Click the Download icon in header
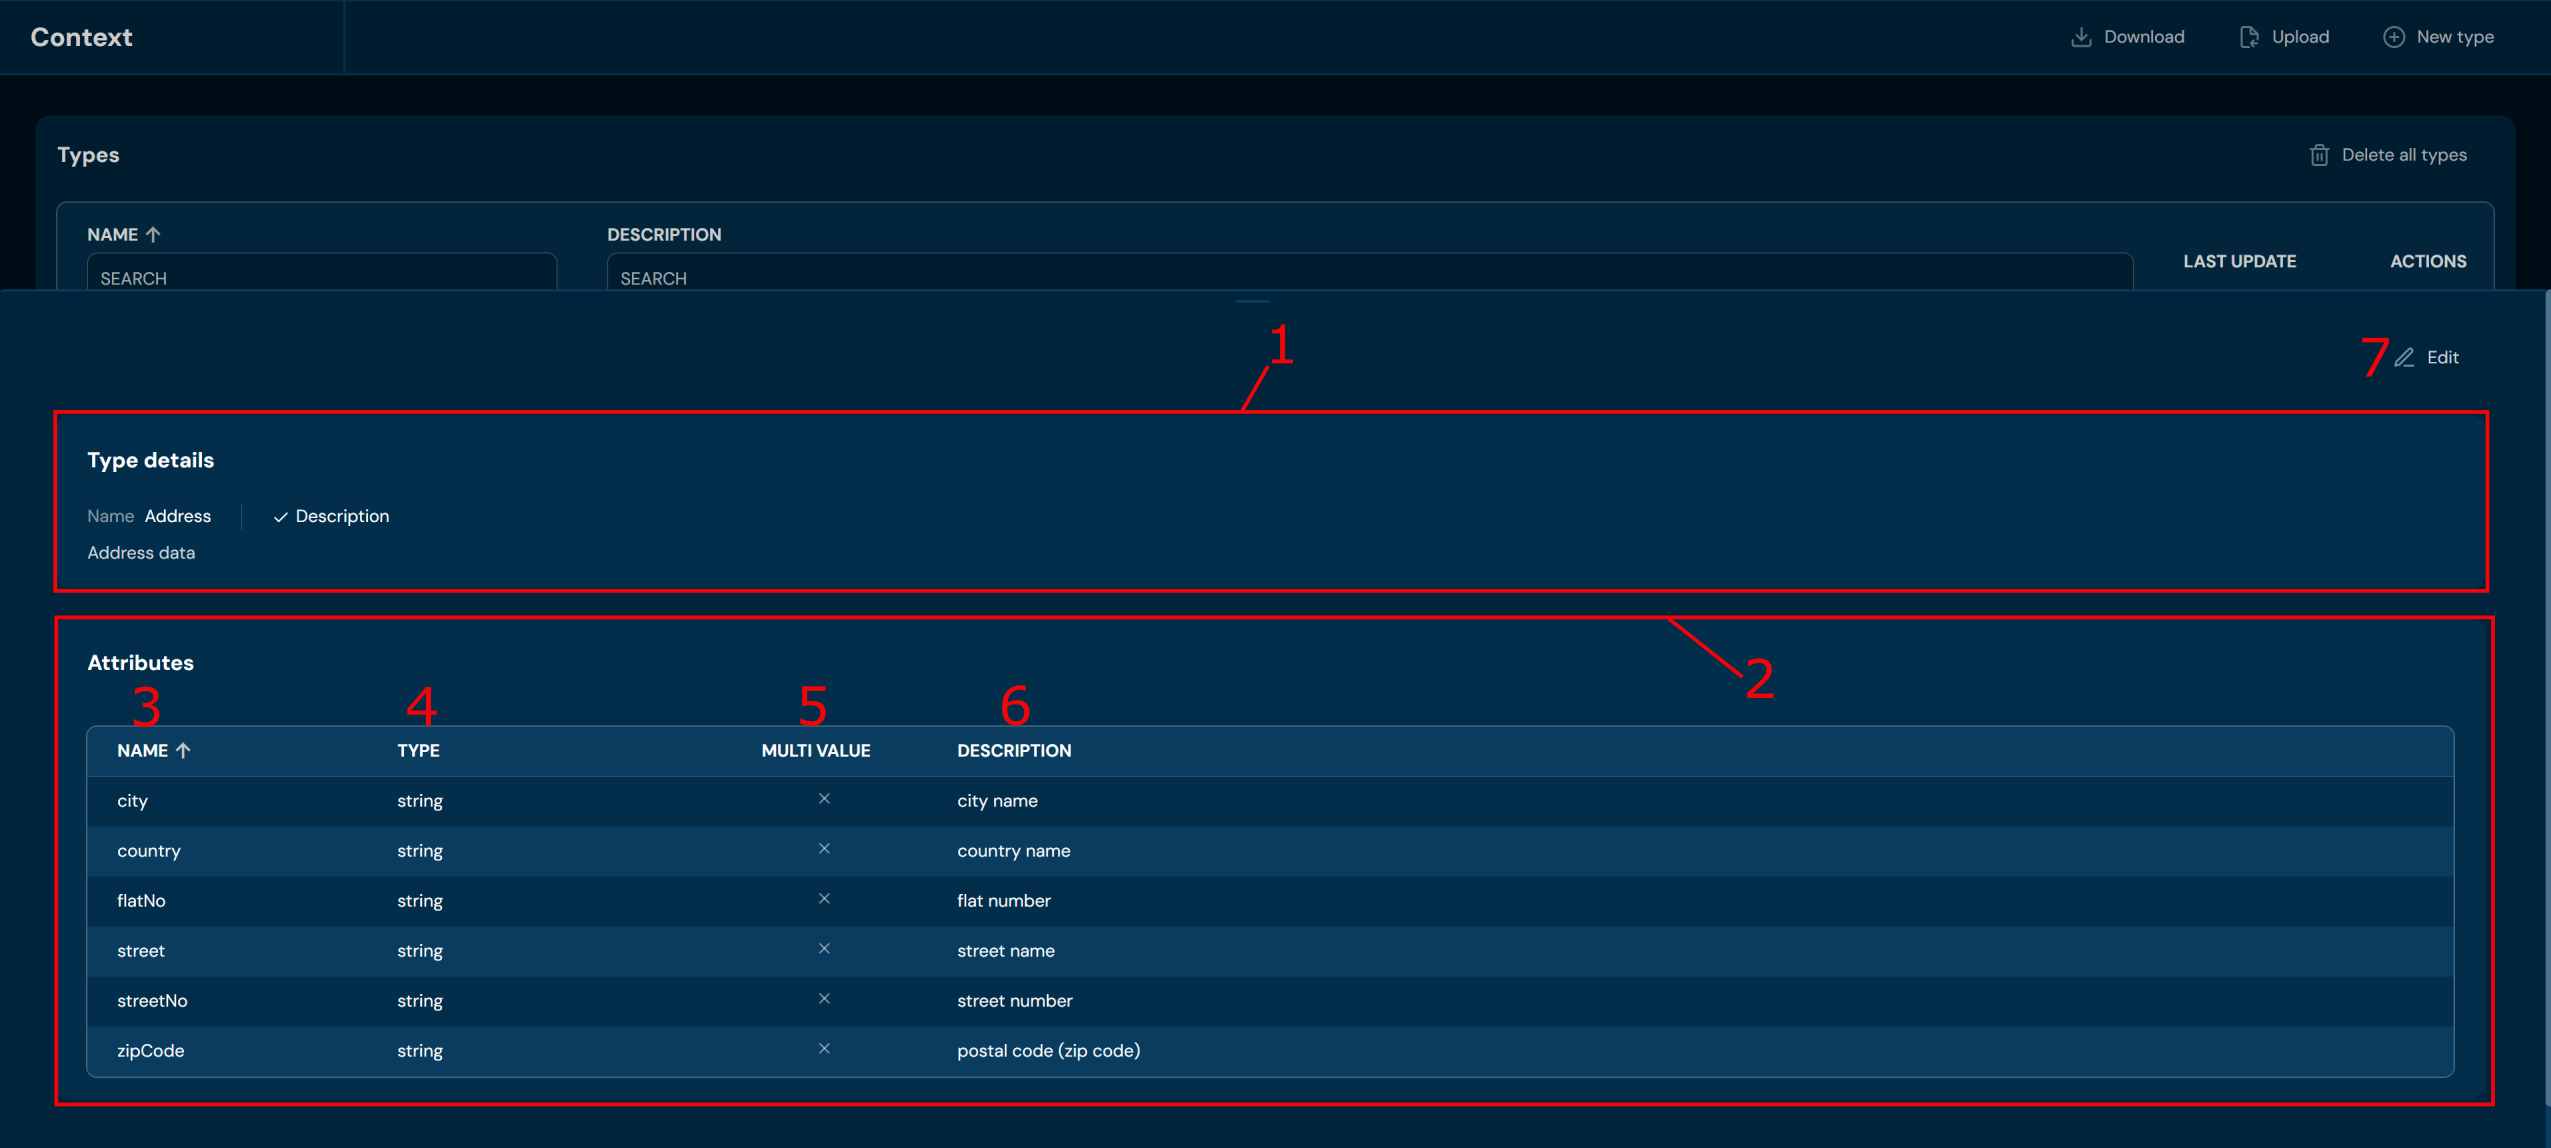The image size is (2551, 1148). (2081, 37)
